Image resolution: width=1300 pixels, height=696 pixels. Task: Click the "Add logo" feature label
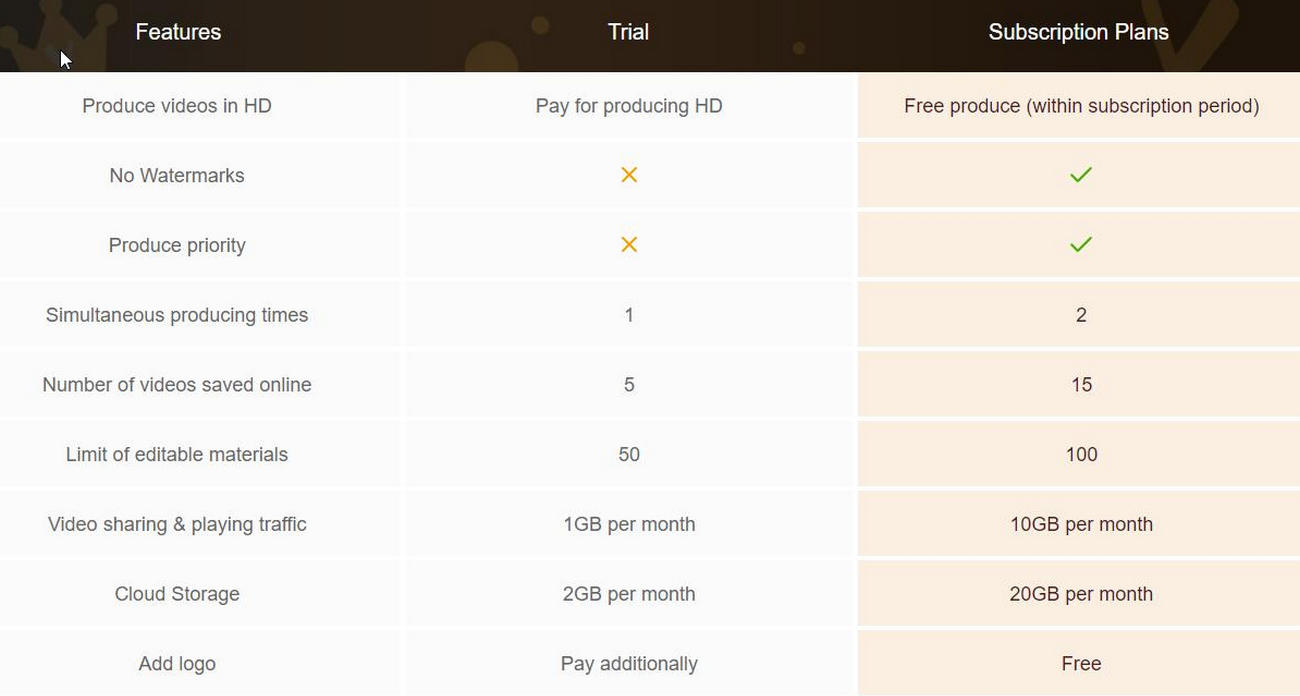(177, 664)
